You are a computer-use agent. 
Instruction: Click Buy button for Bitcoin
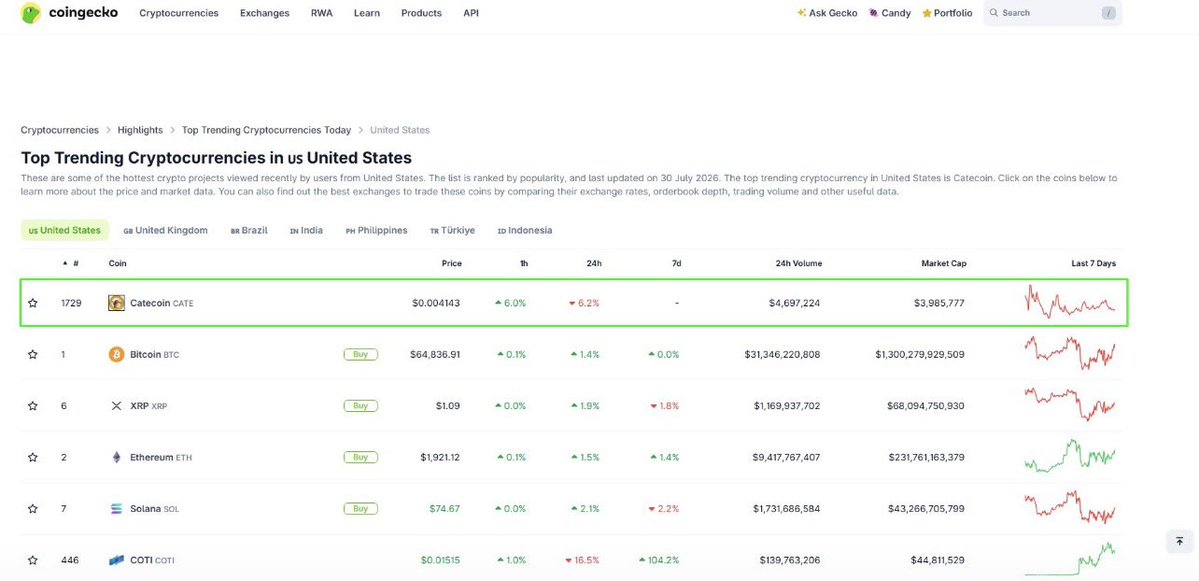pos(360,355)
